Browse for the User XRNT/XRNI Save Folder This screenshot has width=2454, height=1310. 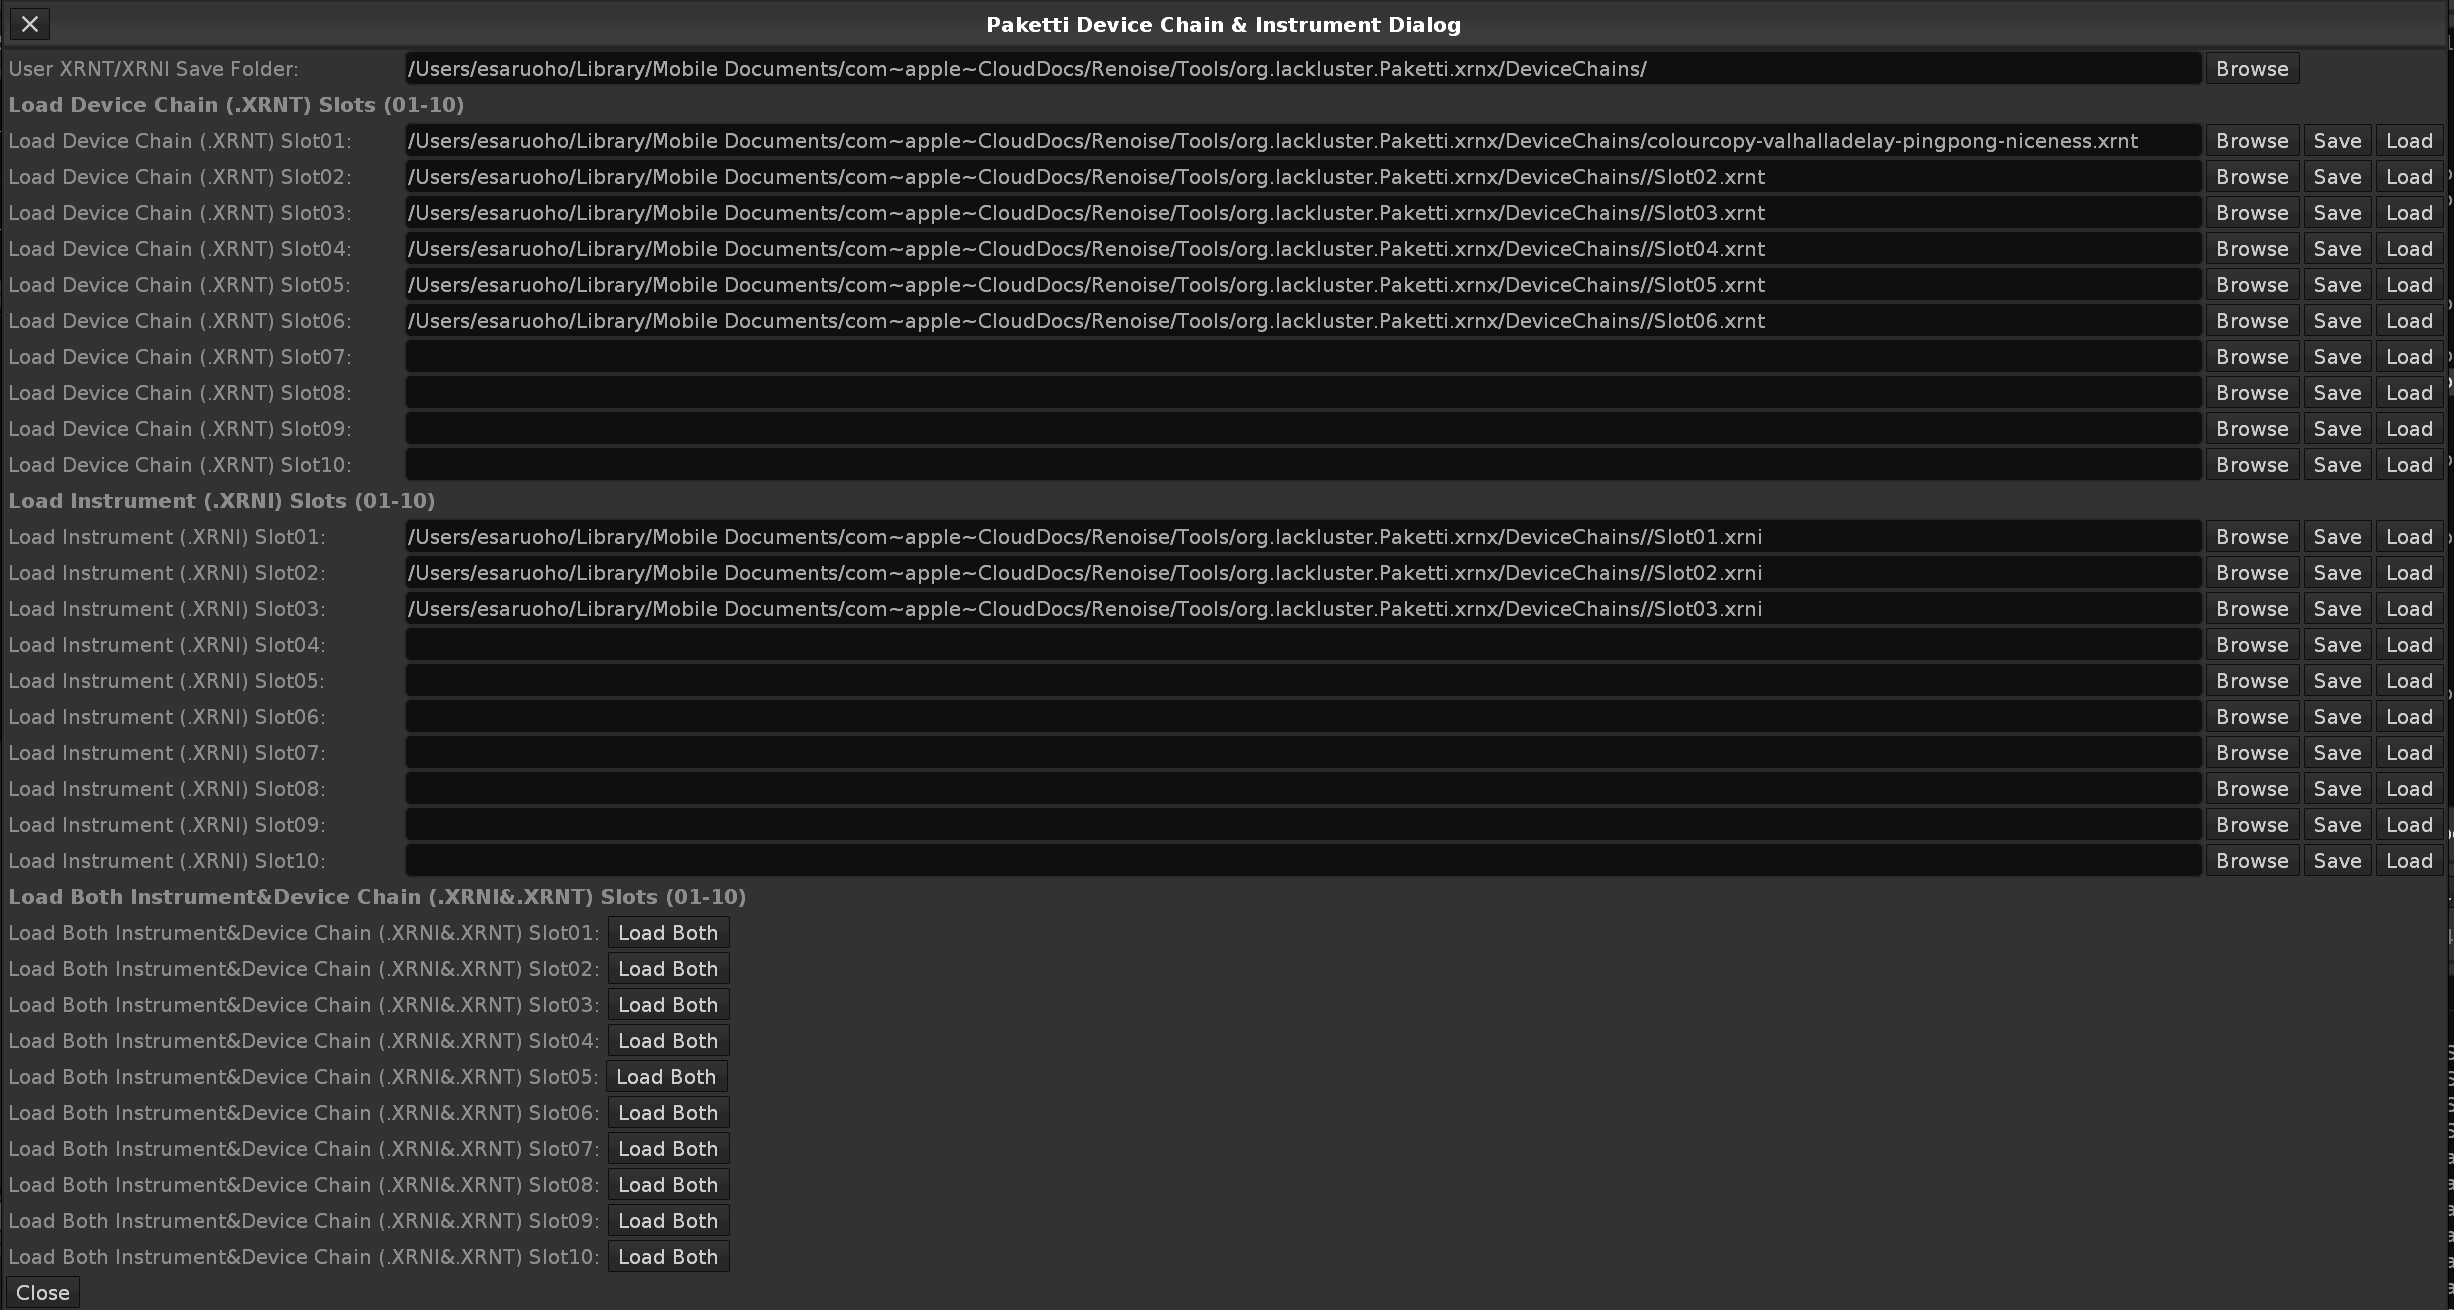[2251, 69]
